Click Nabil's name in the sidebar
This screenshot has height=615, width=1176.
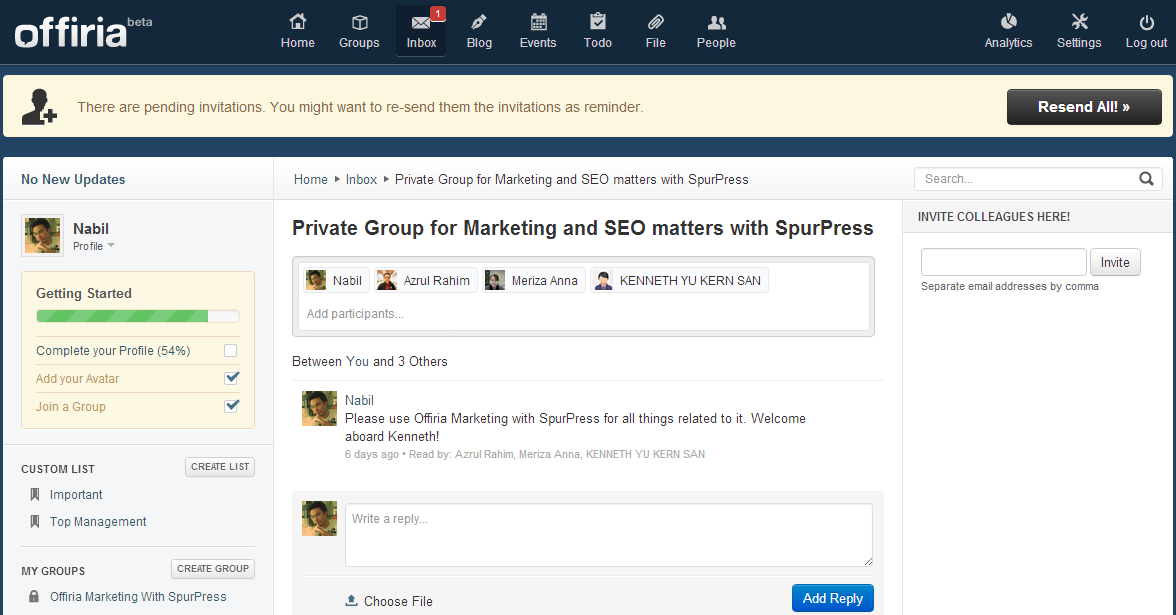click(91, 229)
